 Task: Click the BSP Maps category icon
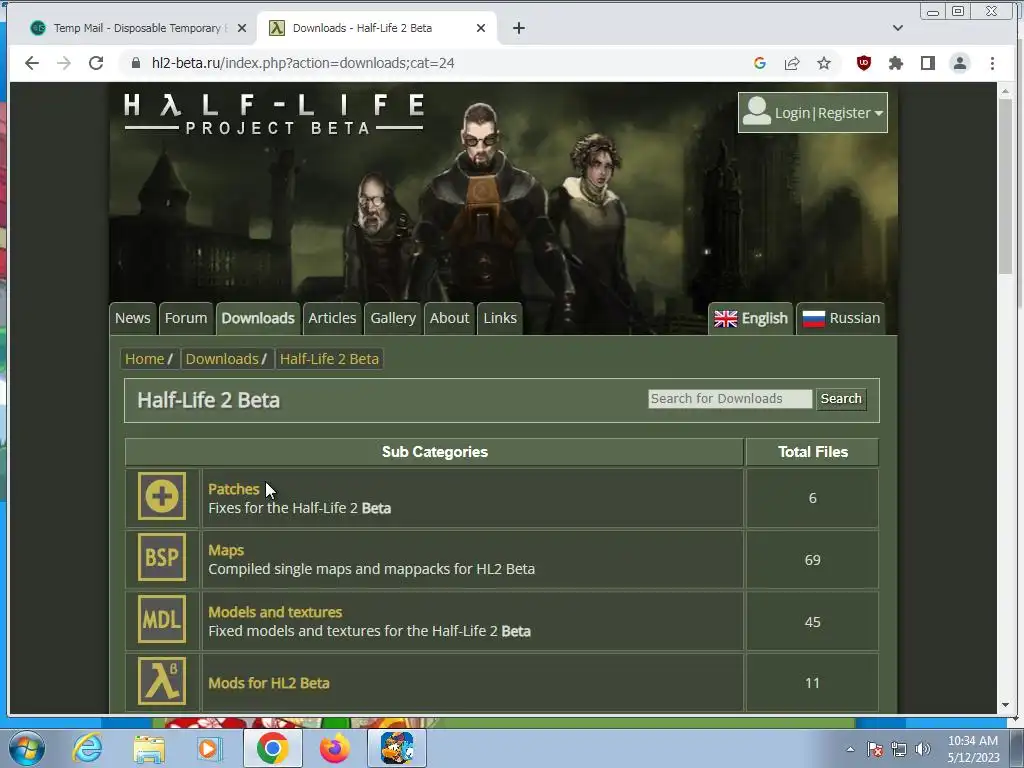pyautogui.click(x=162, y=558)
